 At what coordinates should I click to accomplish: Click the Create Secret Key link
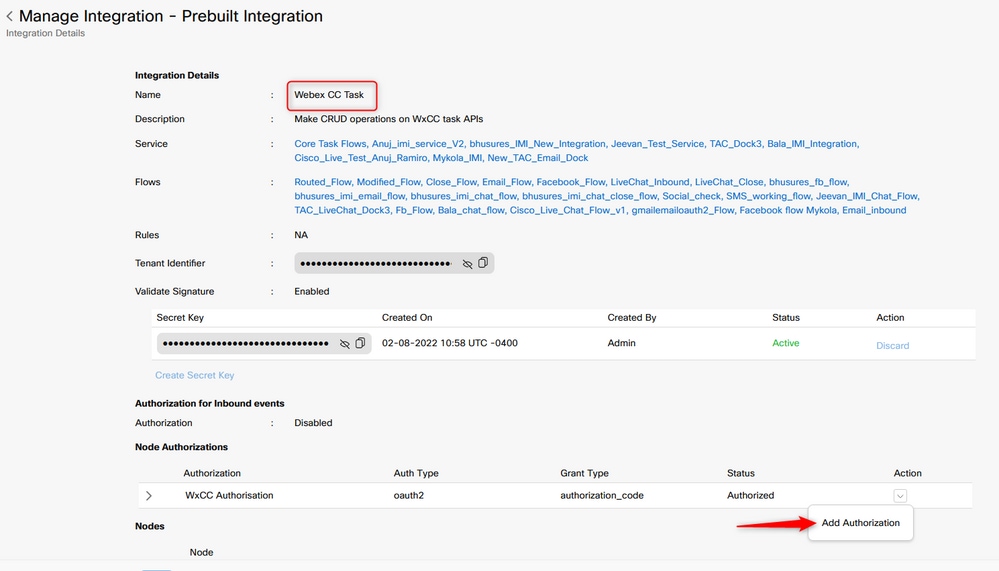point(194,375)
